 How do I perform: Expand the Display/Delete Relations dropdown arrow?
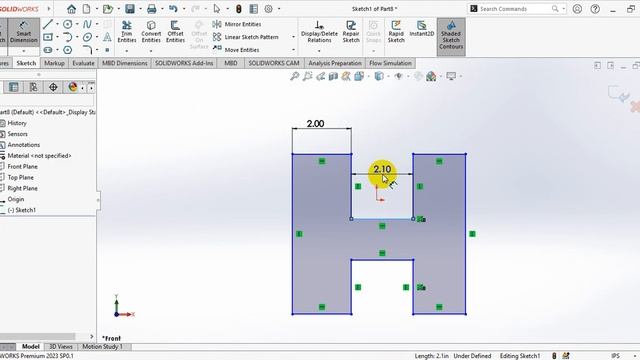(319, 51)
